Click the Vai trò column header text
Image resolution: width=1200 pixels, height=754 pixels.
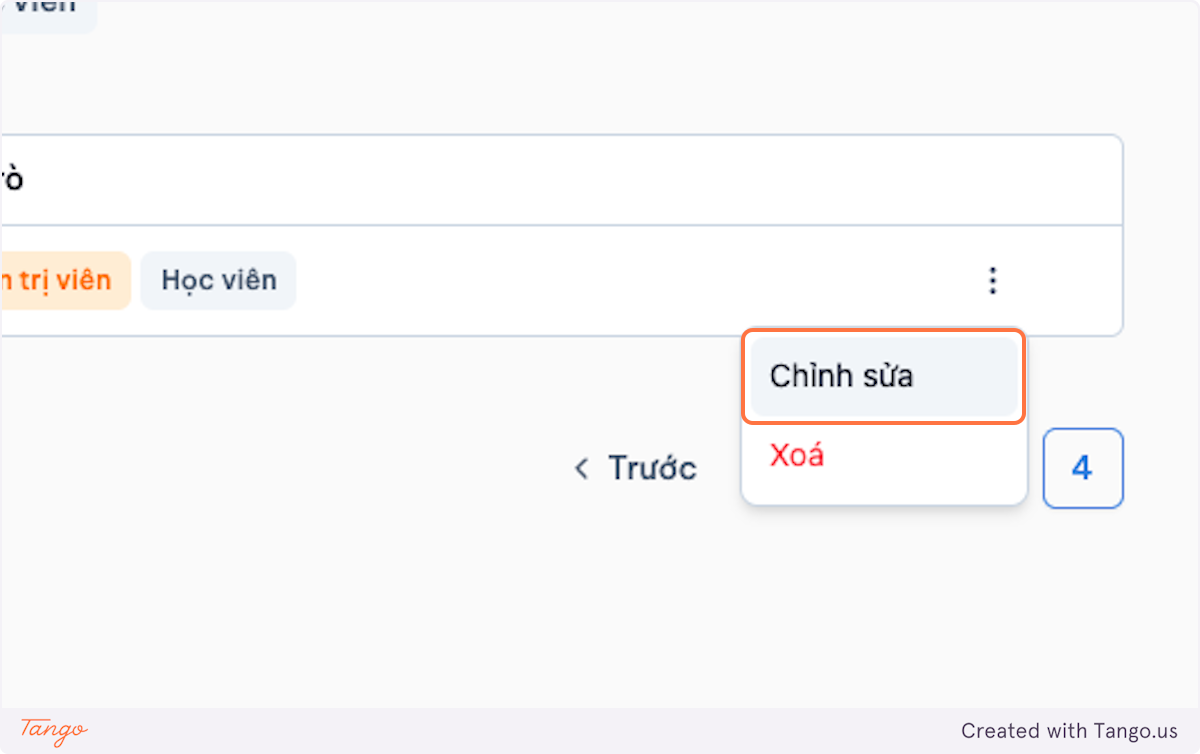[x=12, y=180]
